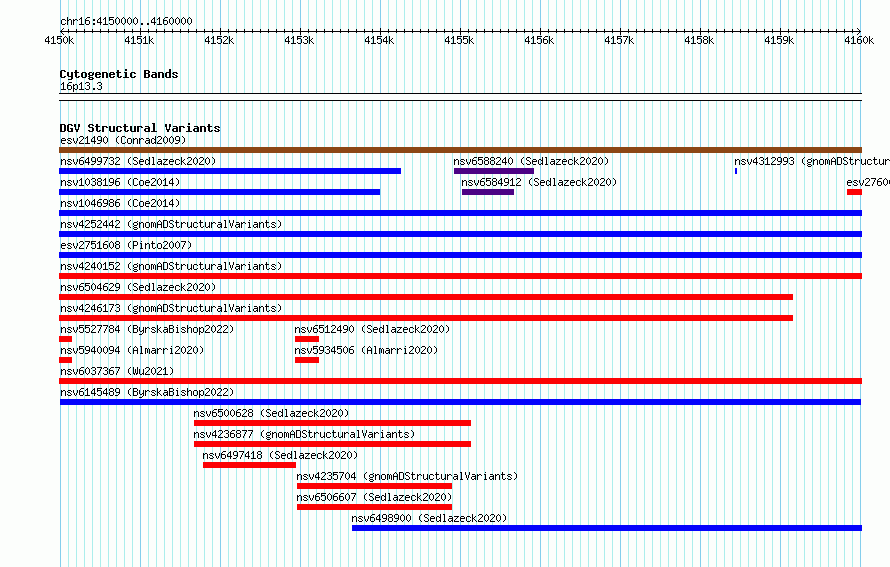Open nsv5934506 (Almarri2020) label
This screenshot has width=890, height=567.
coord(366,350)
